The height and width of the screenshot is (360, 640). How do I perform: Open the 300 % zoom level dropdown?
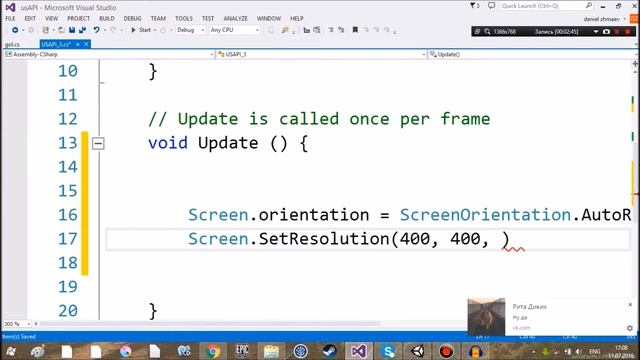pos(17,324)
